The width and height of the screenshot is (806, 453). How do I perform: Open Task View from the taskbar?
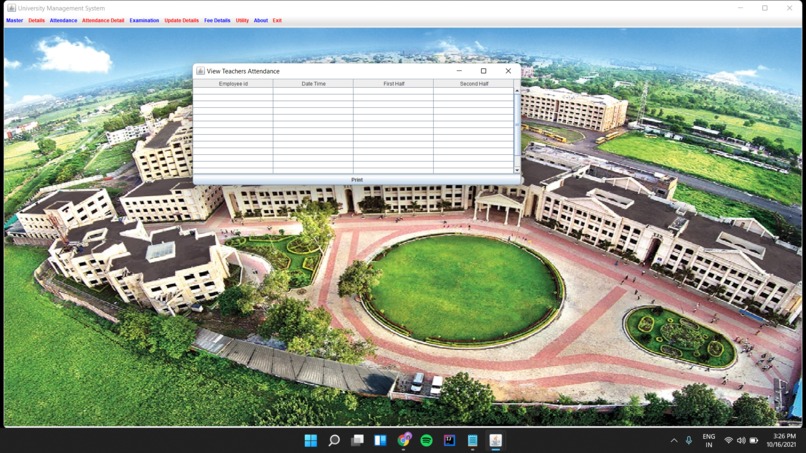tap(357, 440)
